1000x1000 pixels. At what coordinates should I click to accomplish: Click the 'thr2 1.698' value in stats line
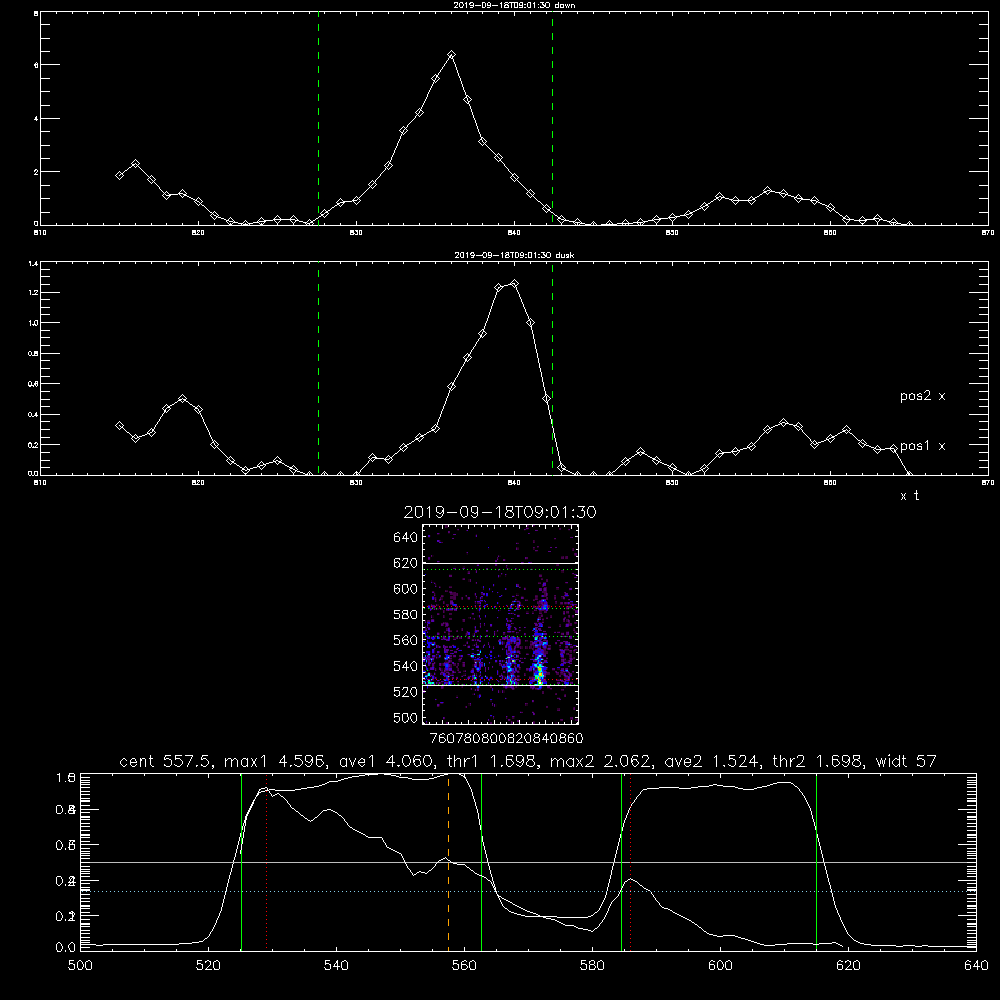(819, 761)
